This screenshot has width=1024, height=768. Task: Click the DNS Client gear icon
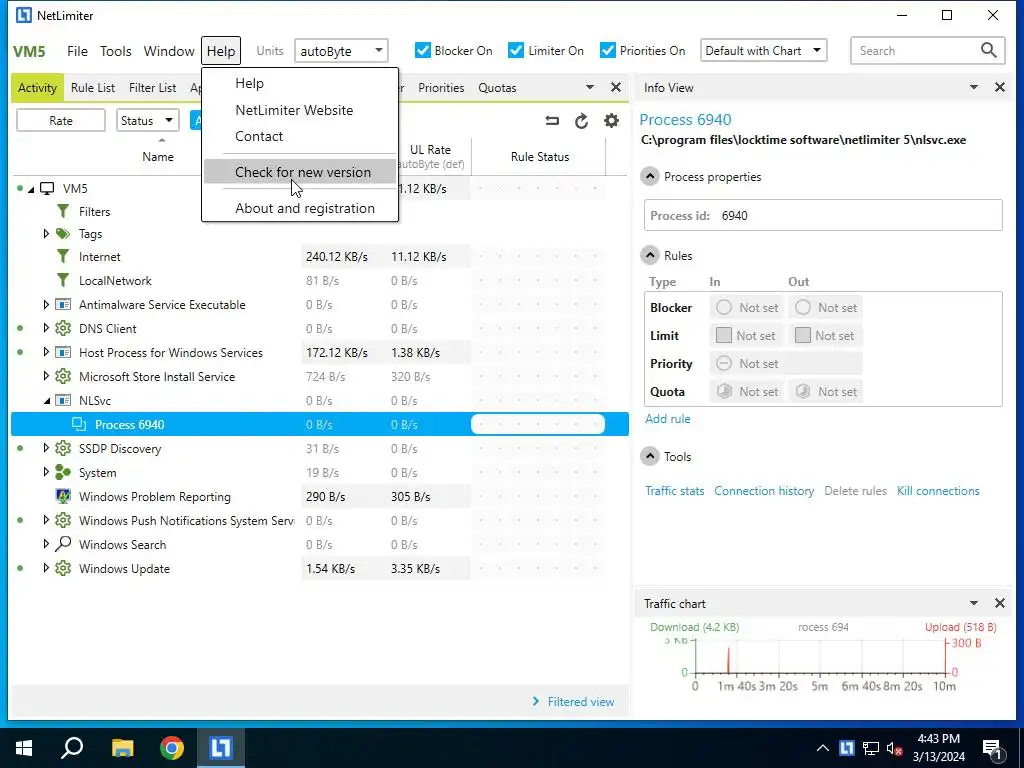pos(63,328)
